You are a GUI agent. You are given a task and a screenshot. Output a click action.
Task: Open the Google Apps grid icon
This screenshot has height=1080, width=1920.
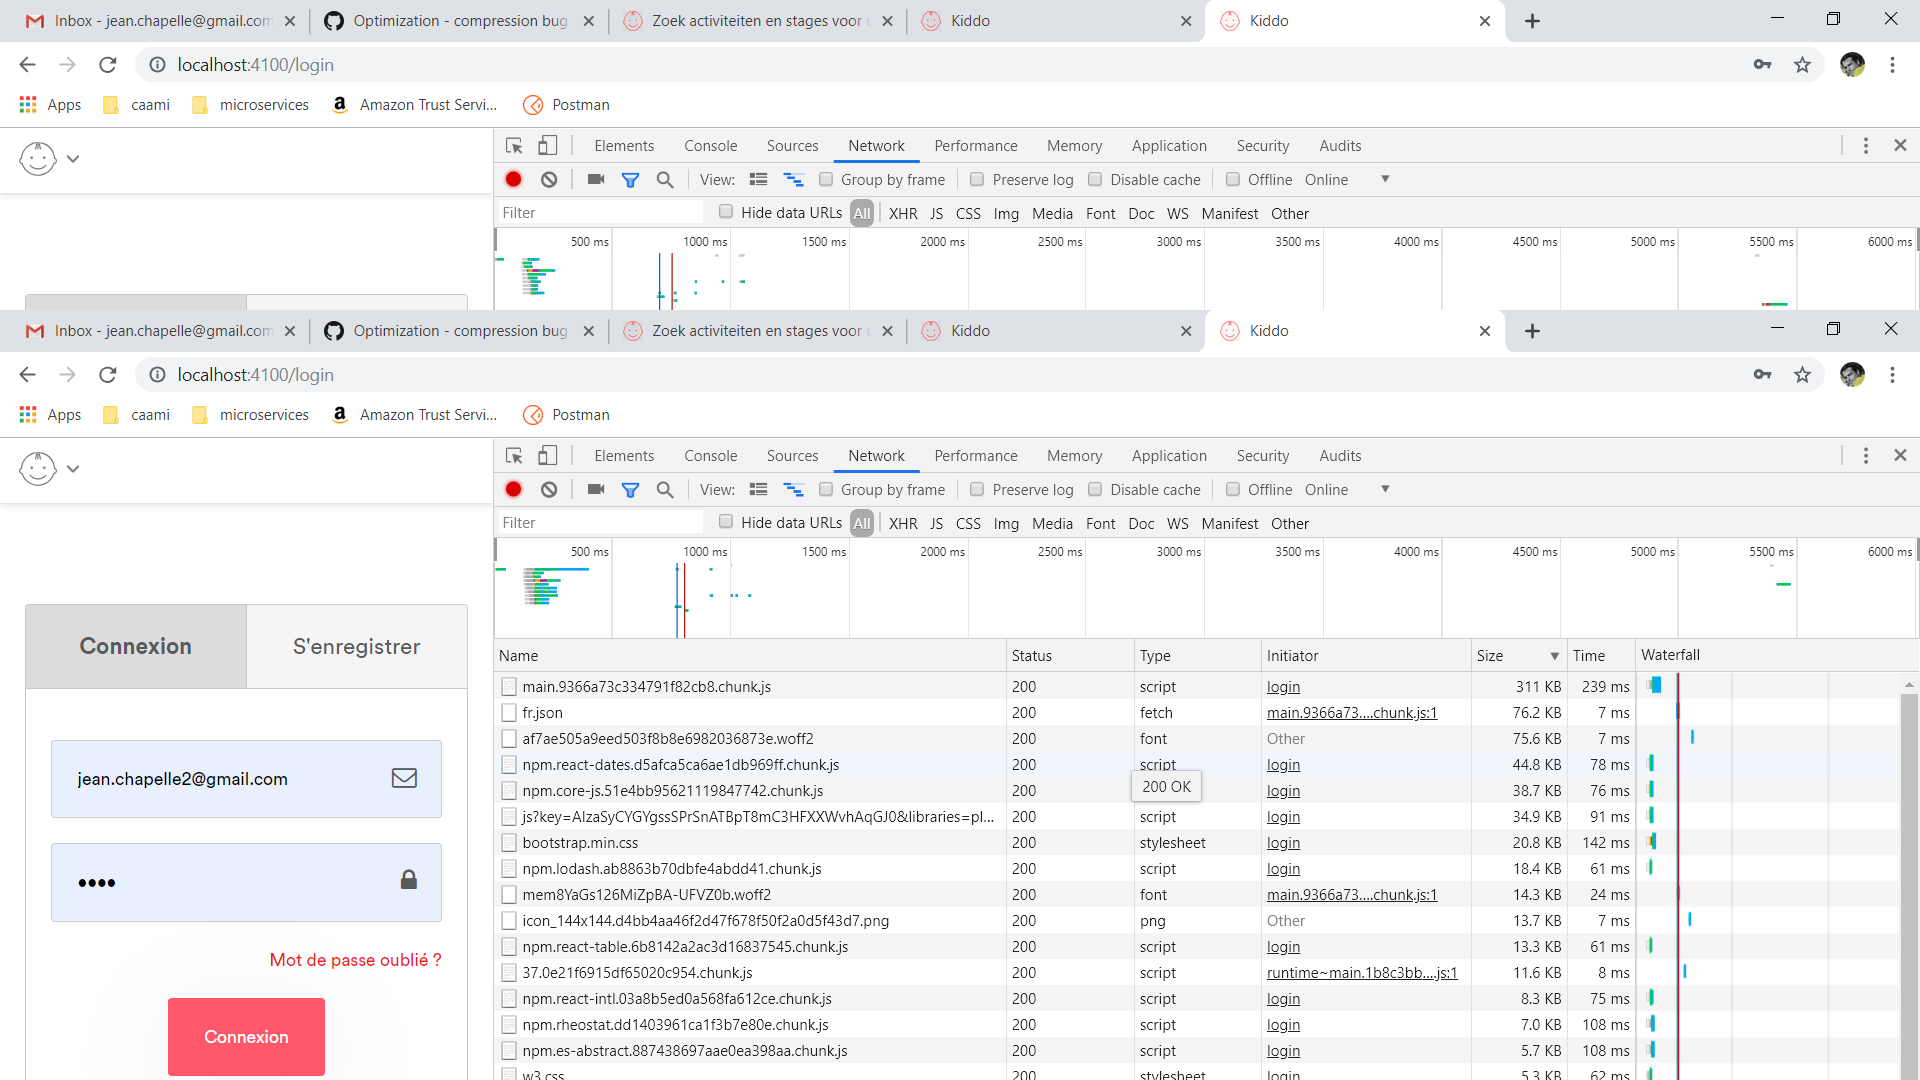(x=26, y=414)
